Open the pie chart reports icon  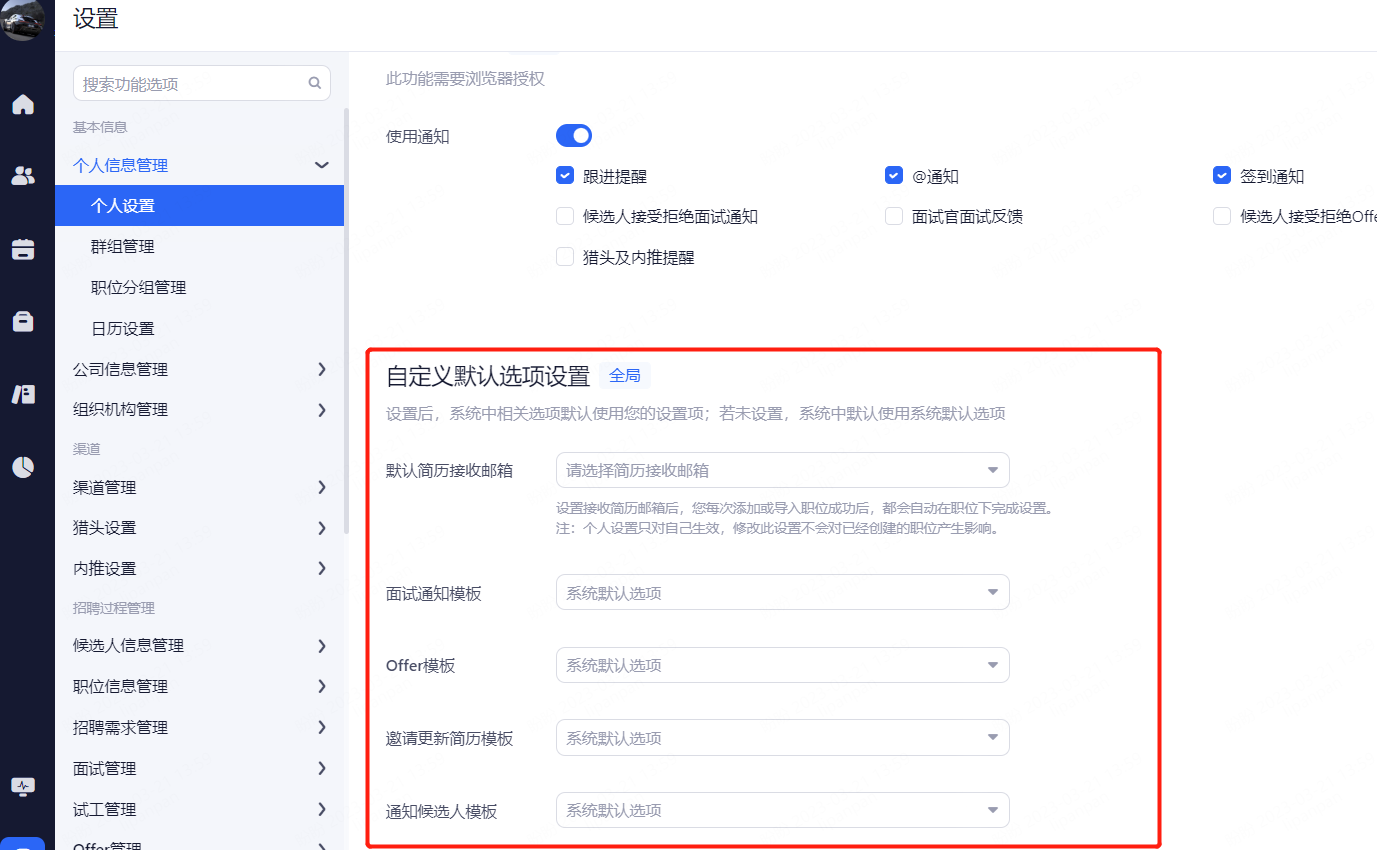pyautogui.click(x=23, y=467)
